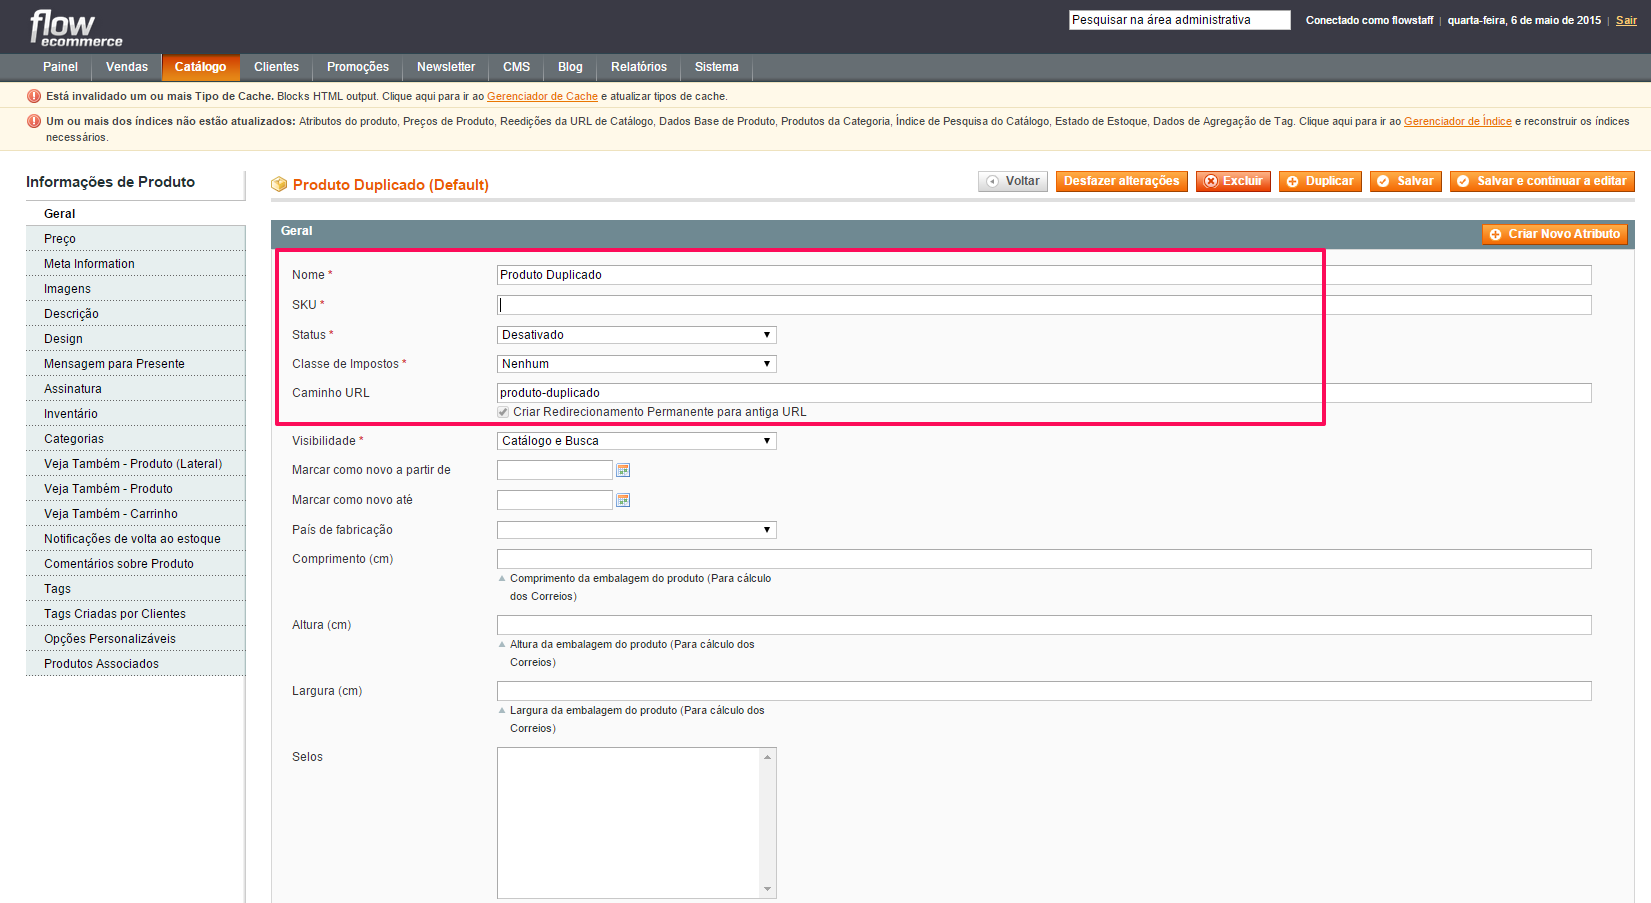
Task: Open the Clientes menu
Action: click(276, 67)
